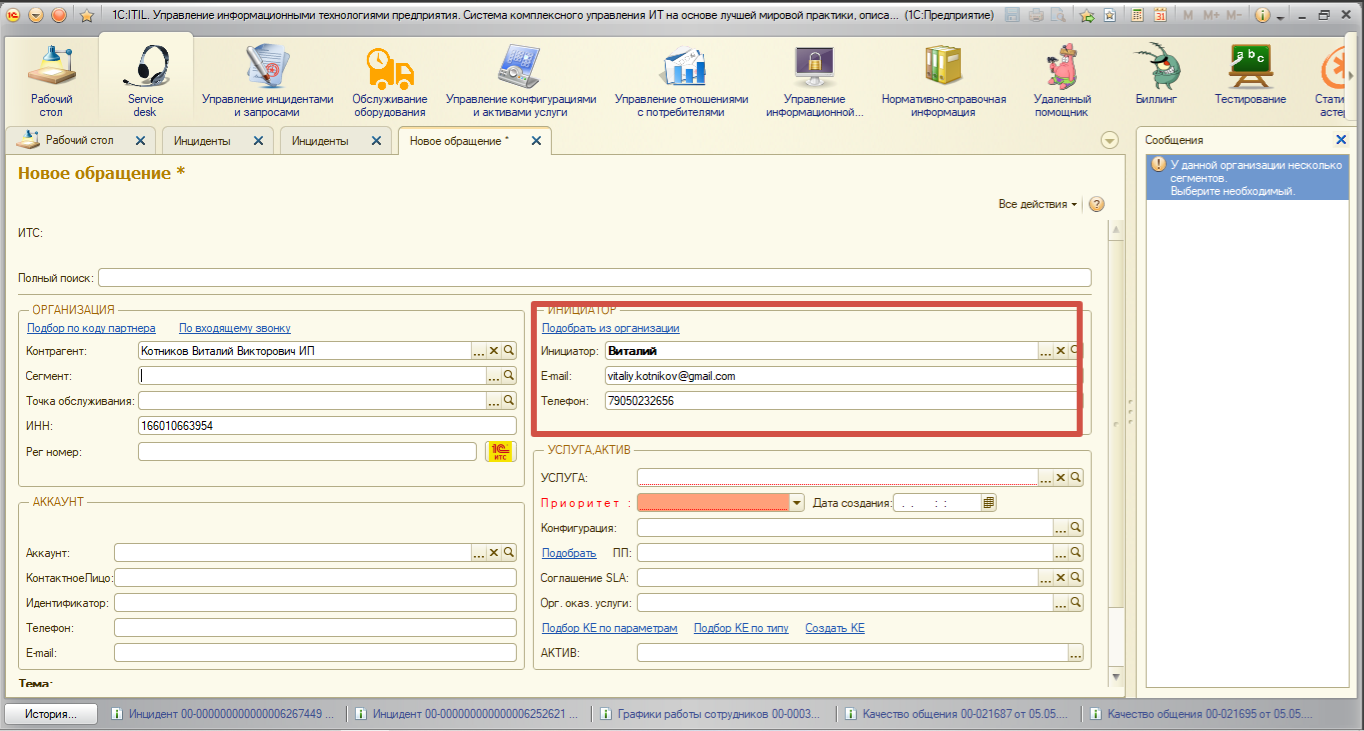The image size is (1364, 731).
Task: Open the Удаленный помощник section
Action: [1062, 82]
